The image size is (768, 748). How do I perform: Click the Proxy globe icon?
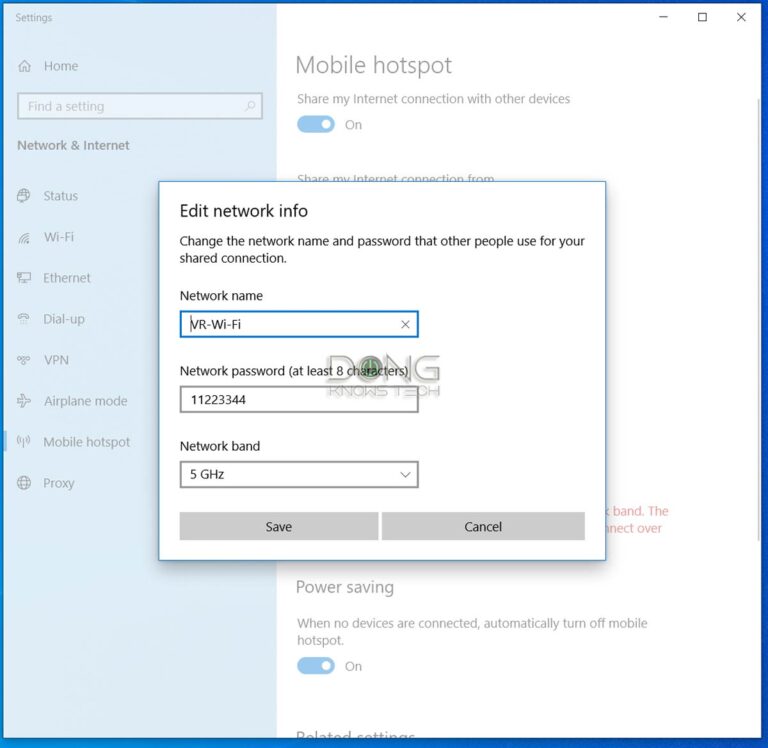[x=24, y=483]
